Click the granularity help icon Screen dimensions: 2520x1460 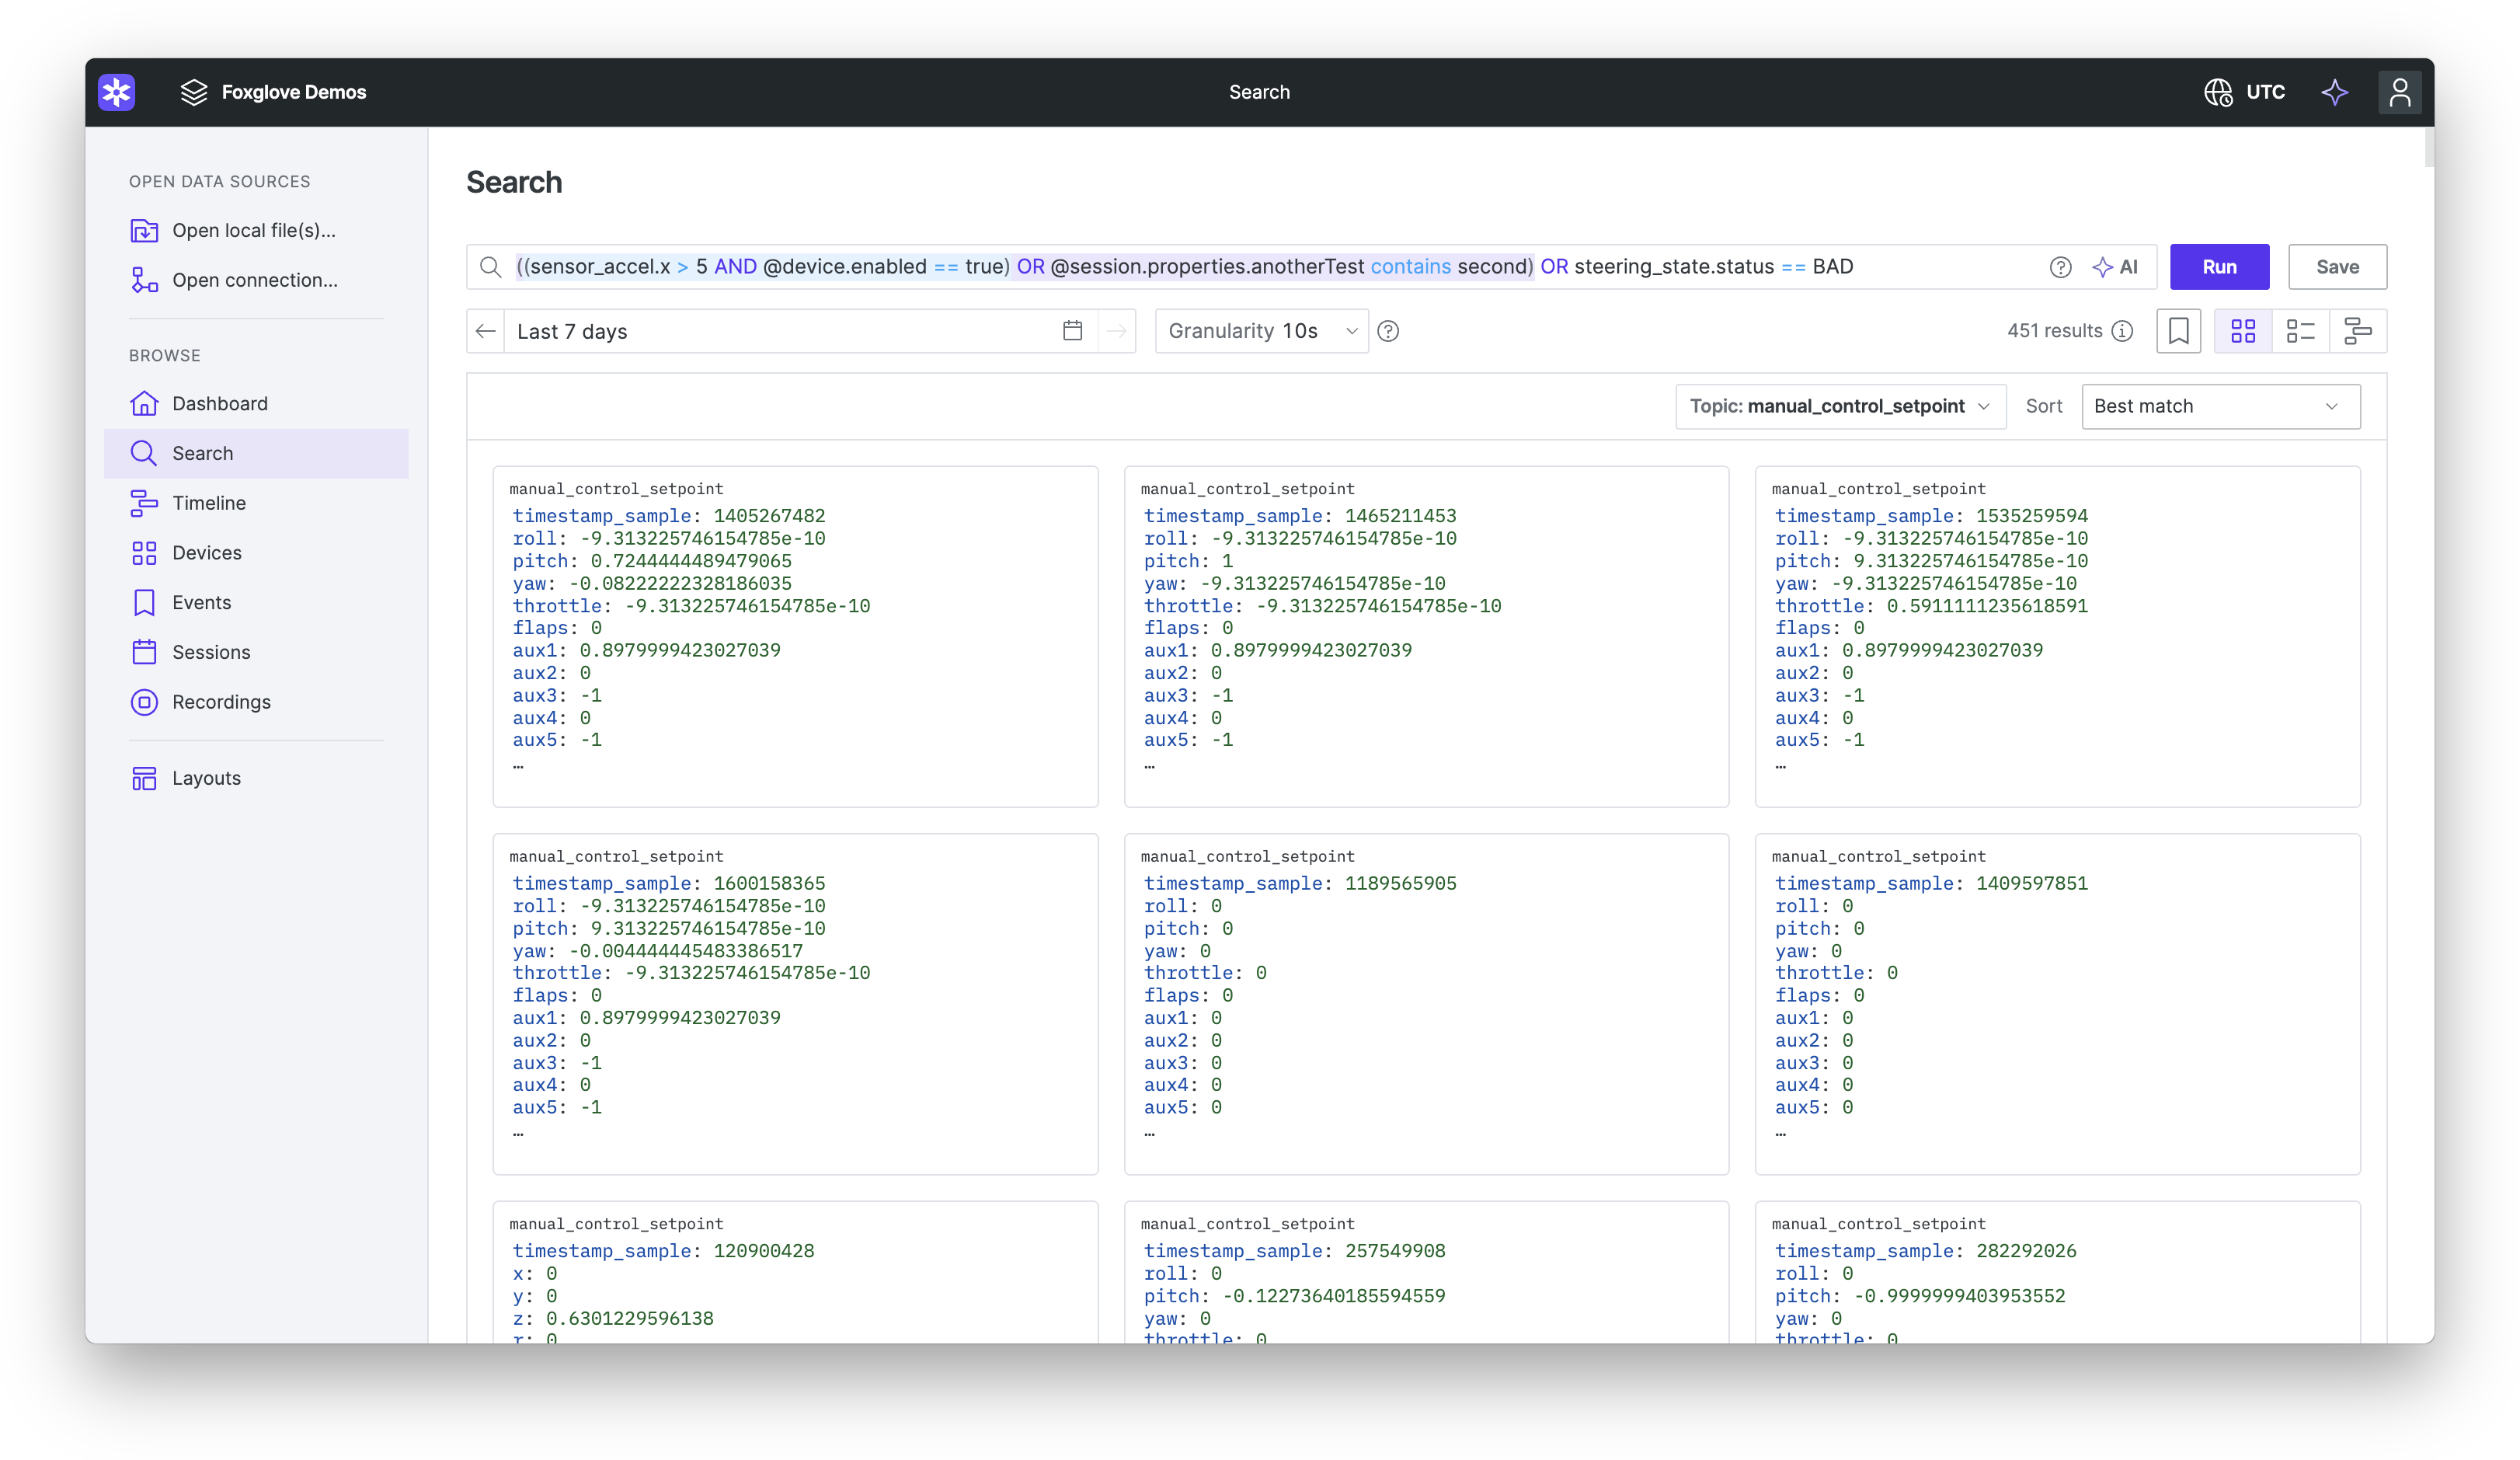(1388, 331)
